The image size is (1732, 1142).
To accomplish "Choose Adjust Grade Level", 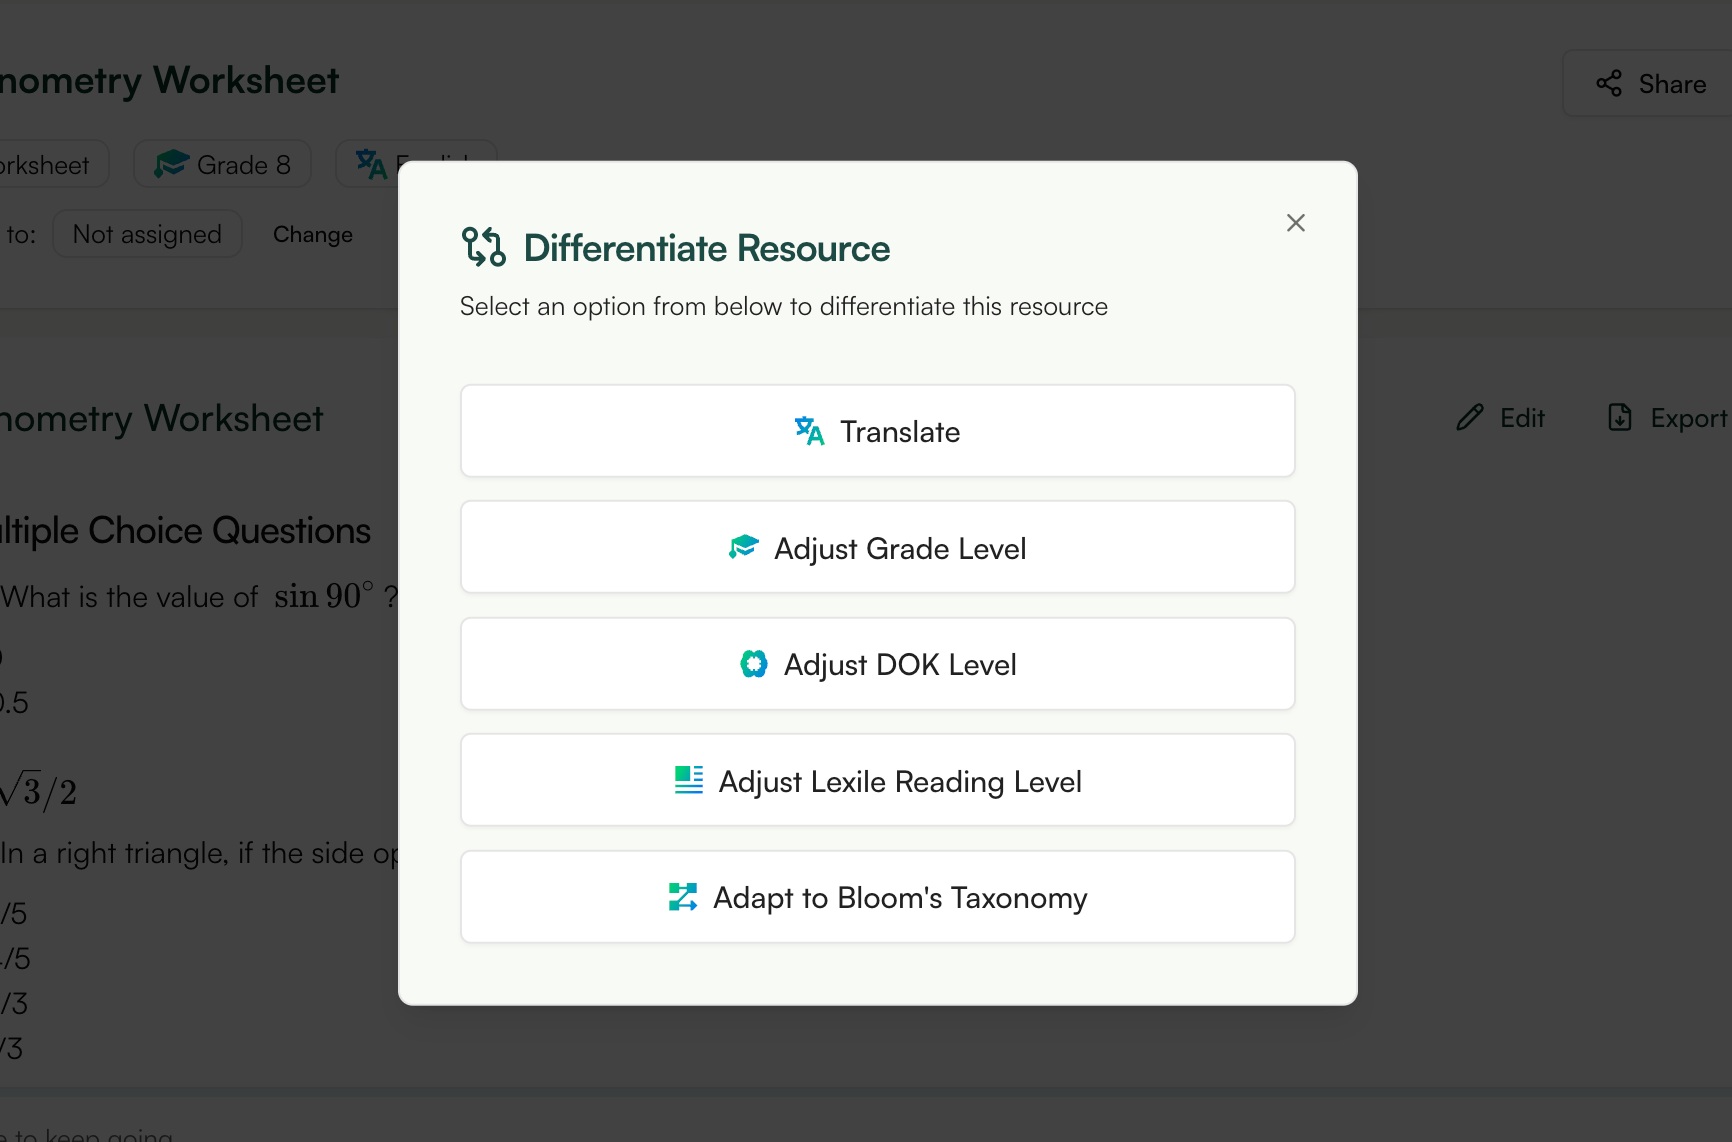I will click(877, 547).
